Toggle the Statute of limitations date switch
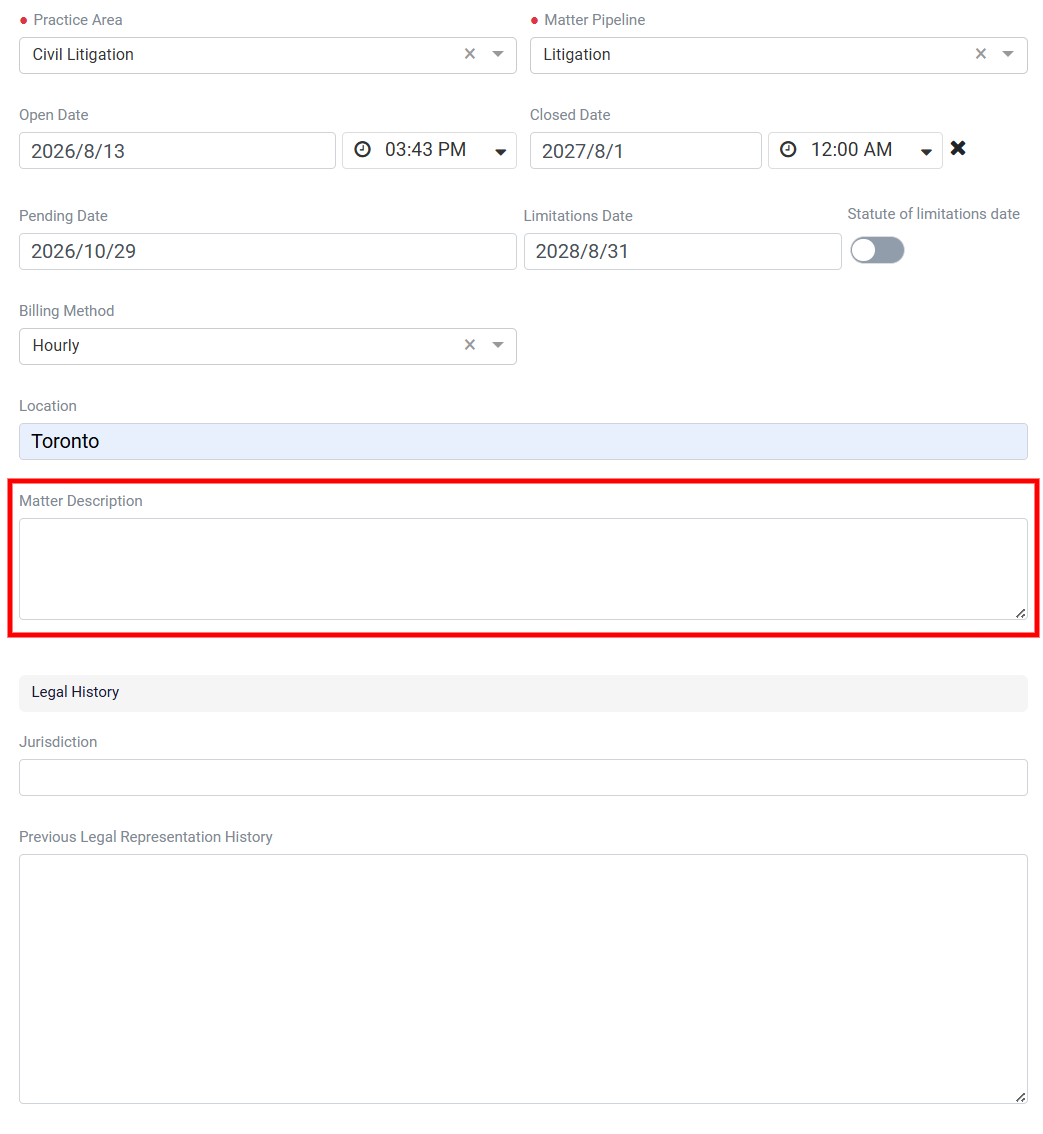 (877, 250)
